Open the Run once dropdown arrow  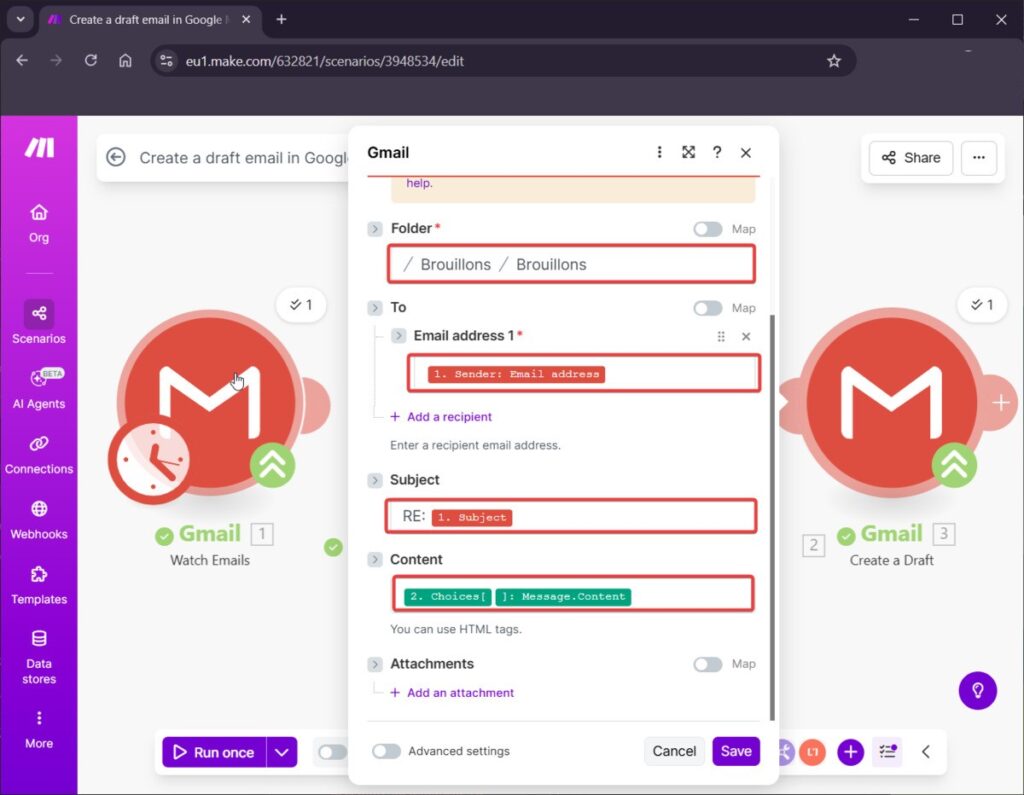(283, 752)
